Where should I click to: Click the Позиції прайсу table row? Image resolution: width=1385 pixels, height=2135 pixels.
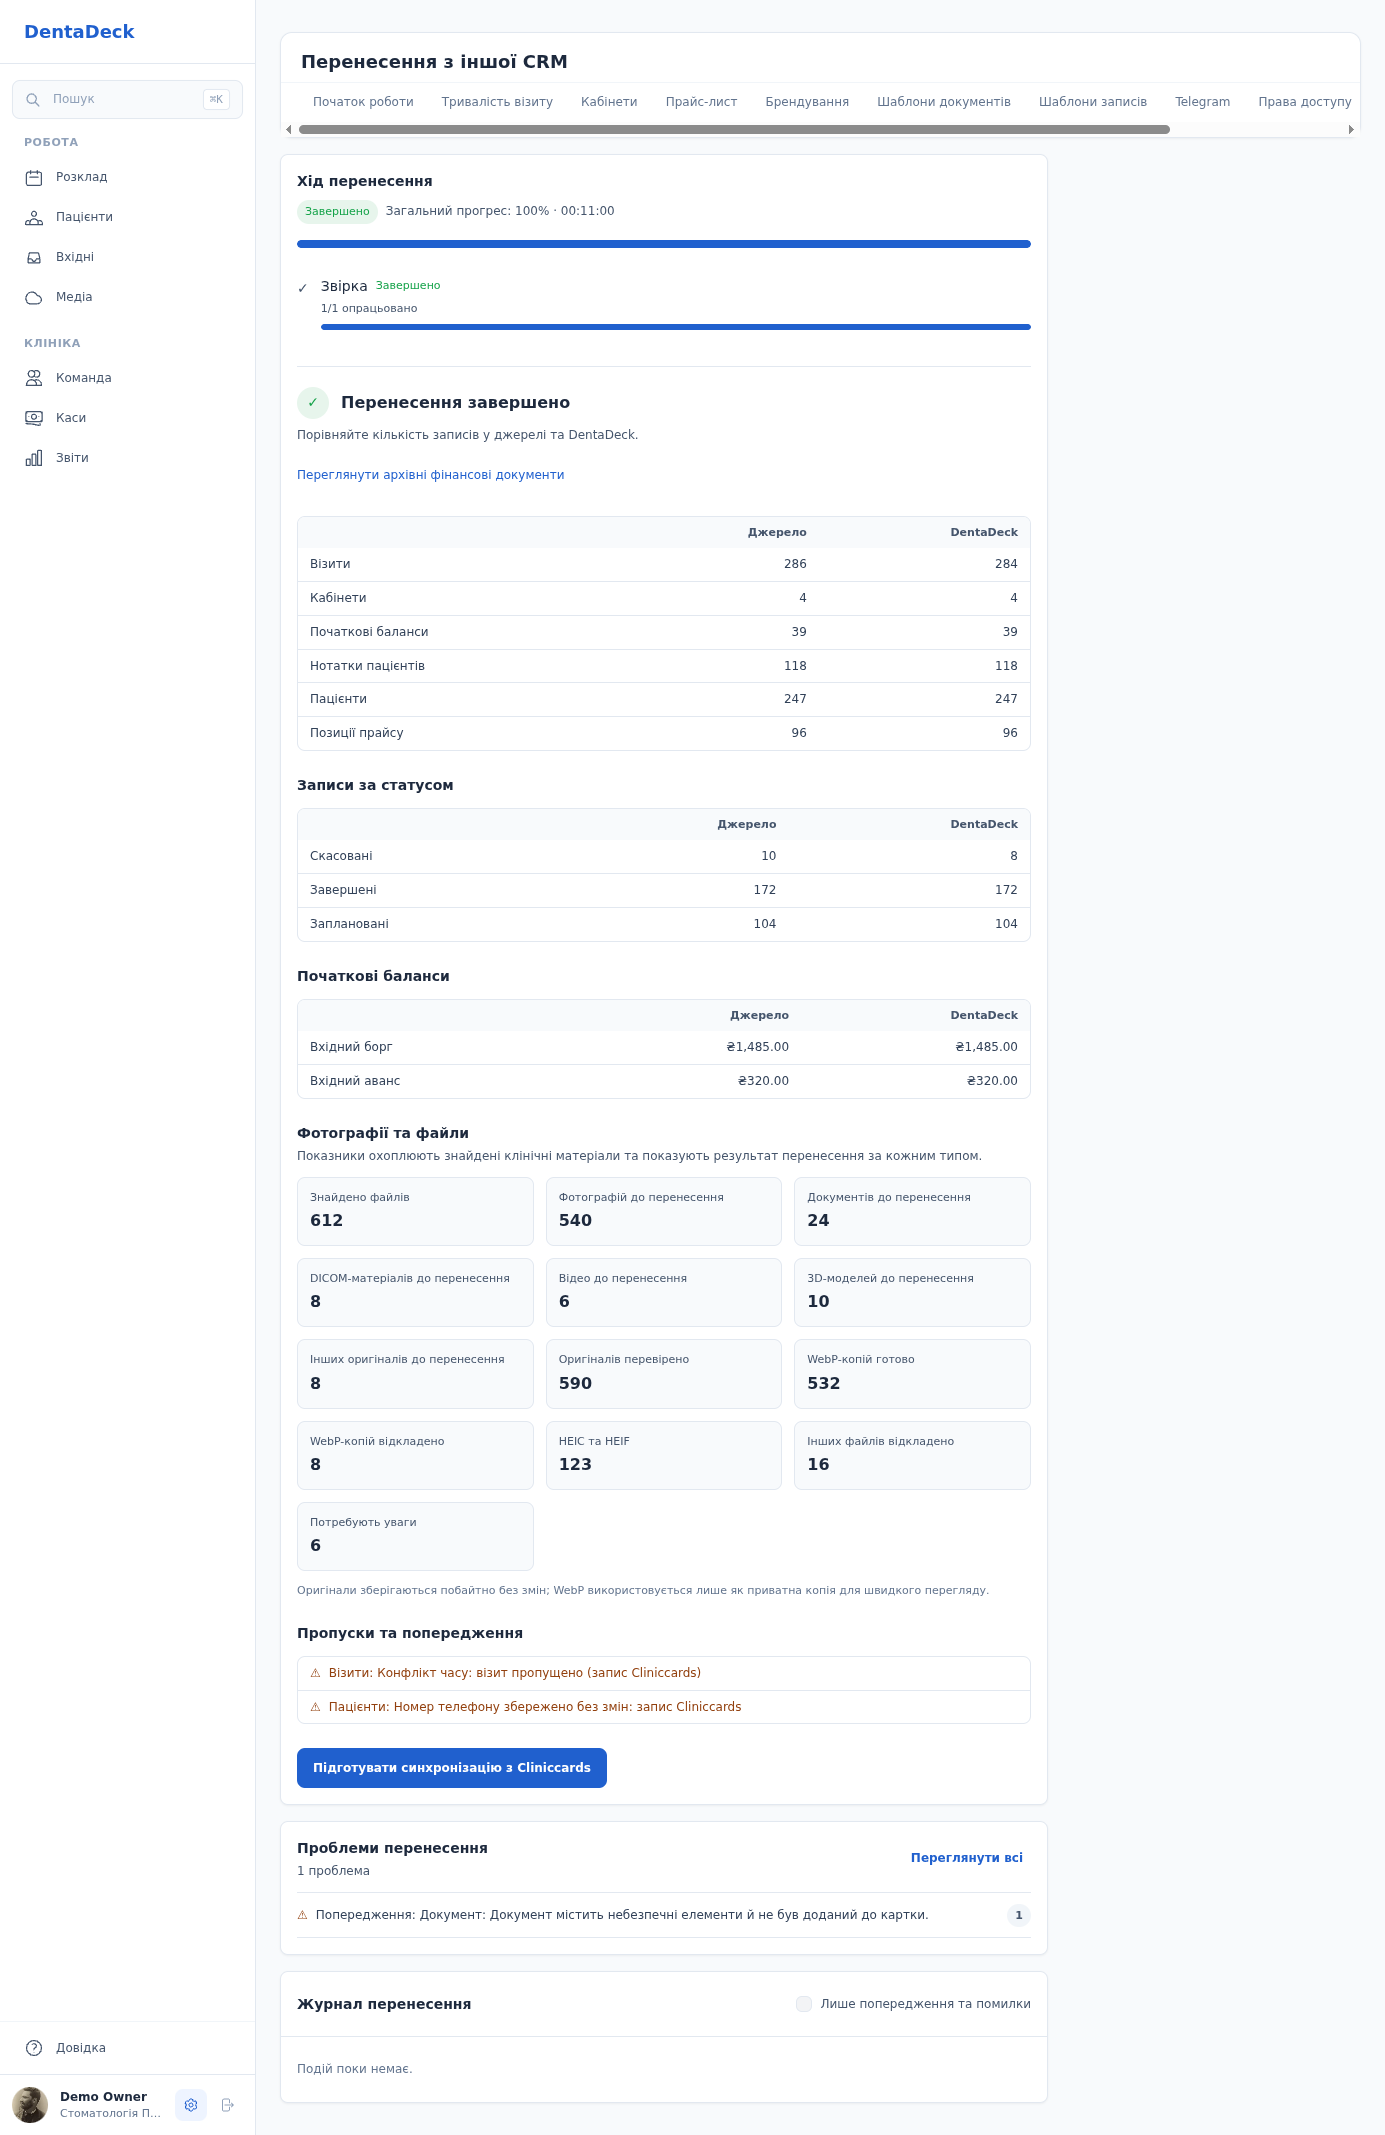tap(664, 733)
